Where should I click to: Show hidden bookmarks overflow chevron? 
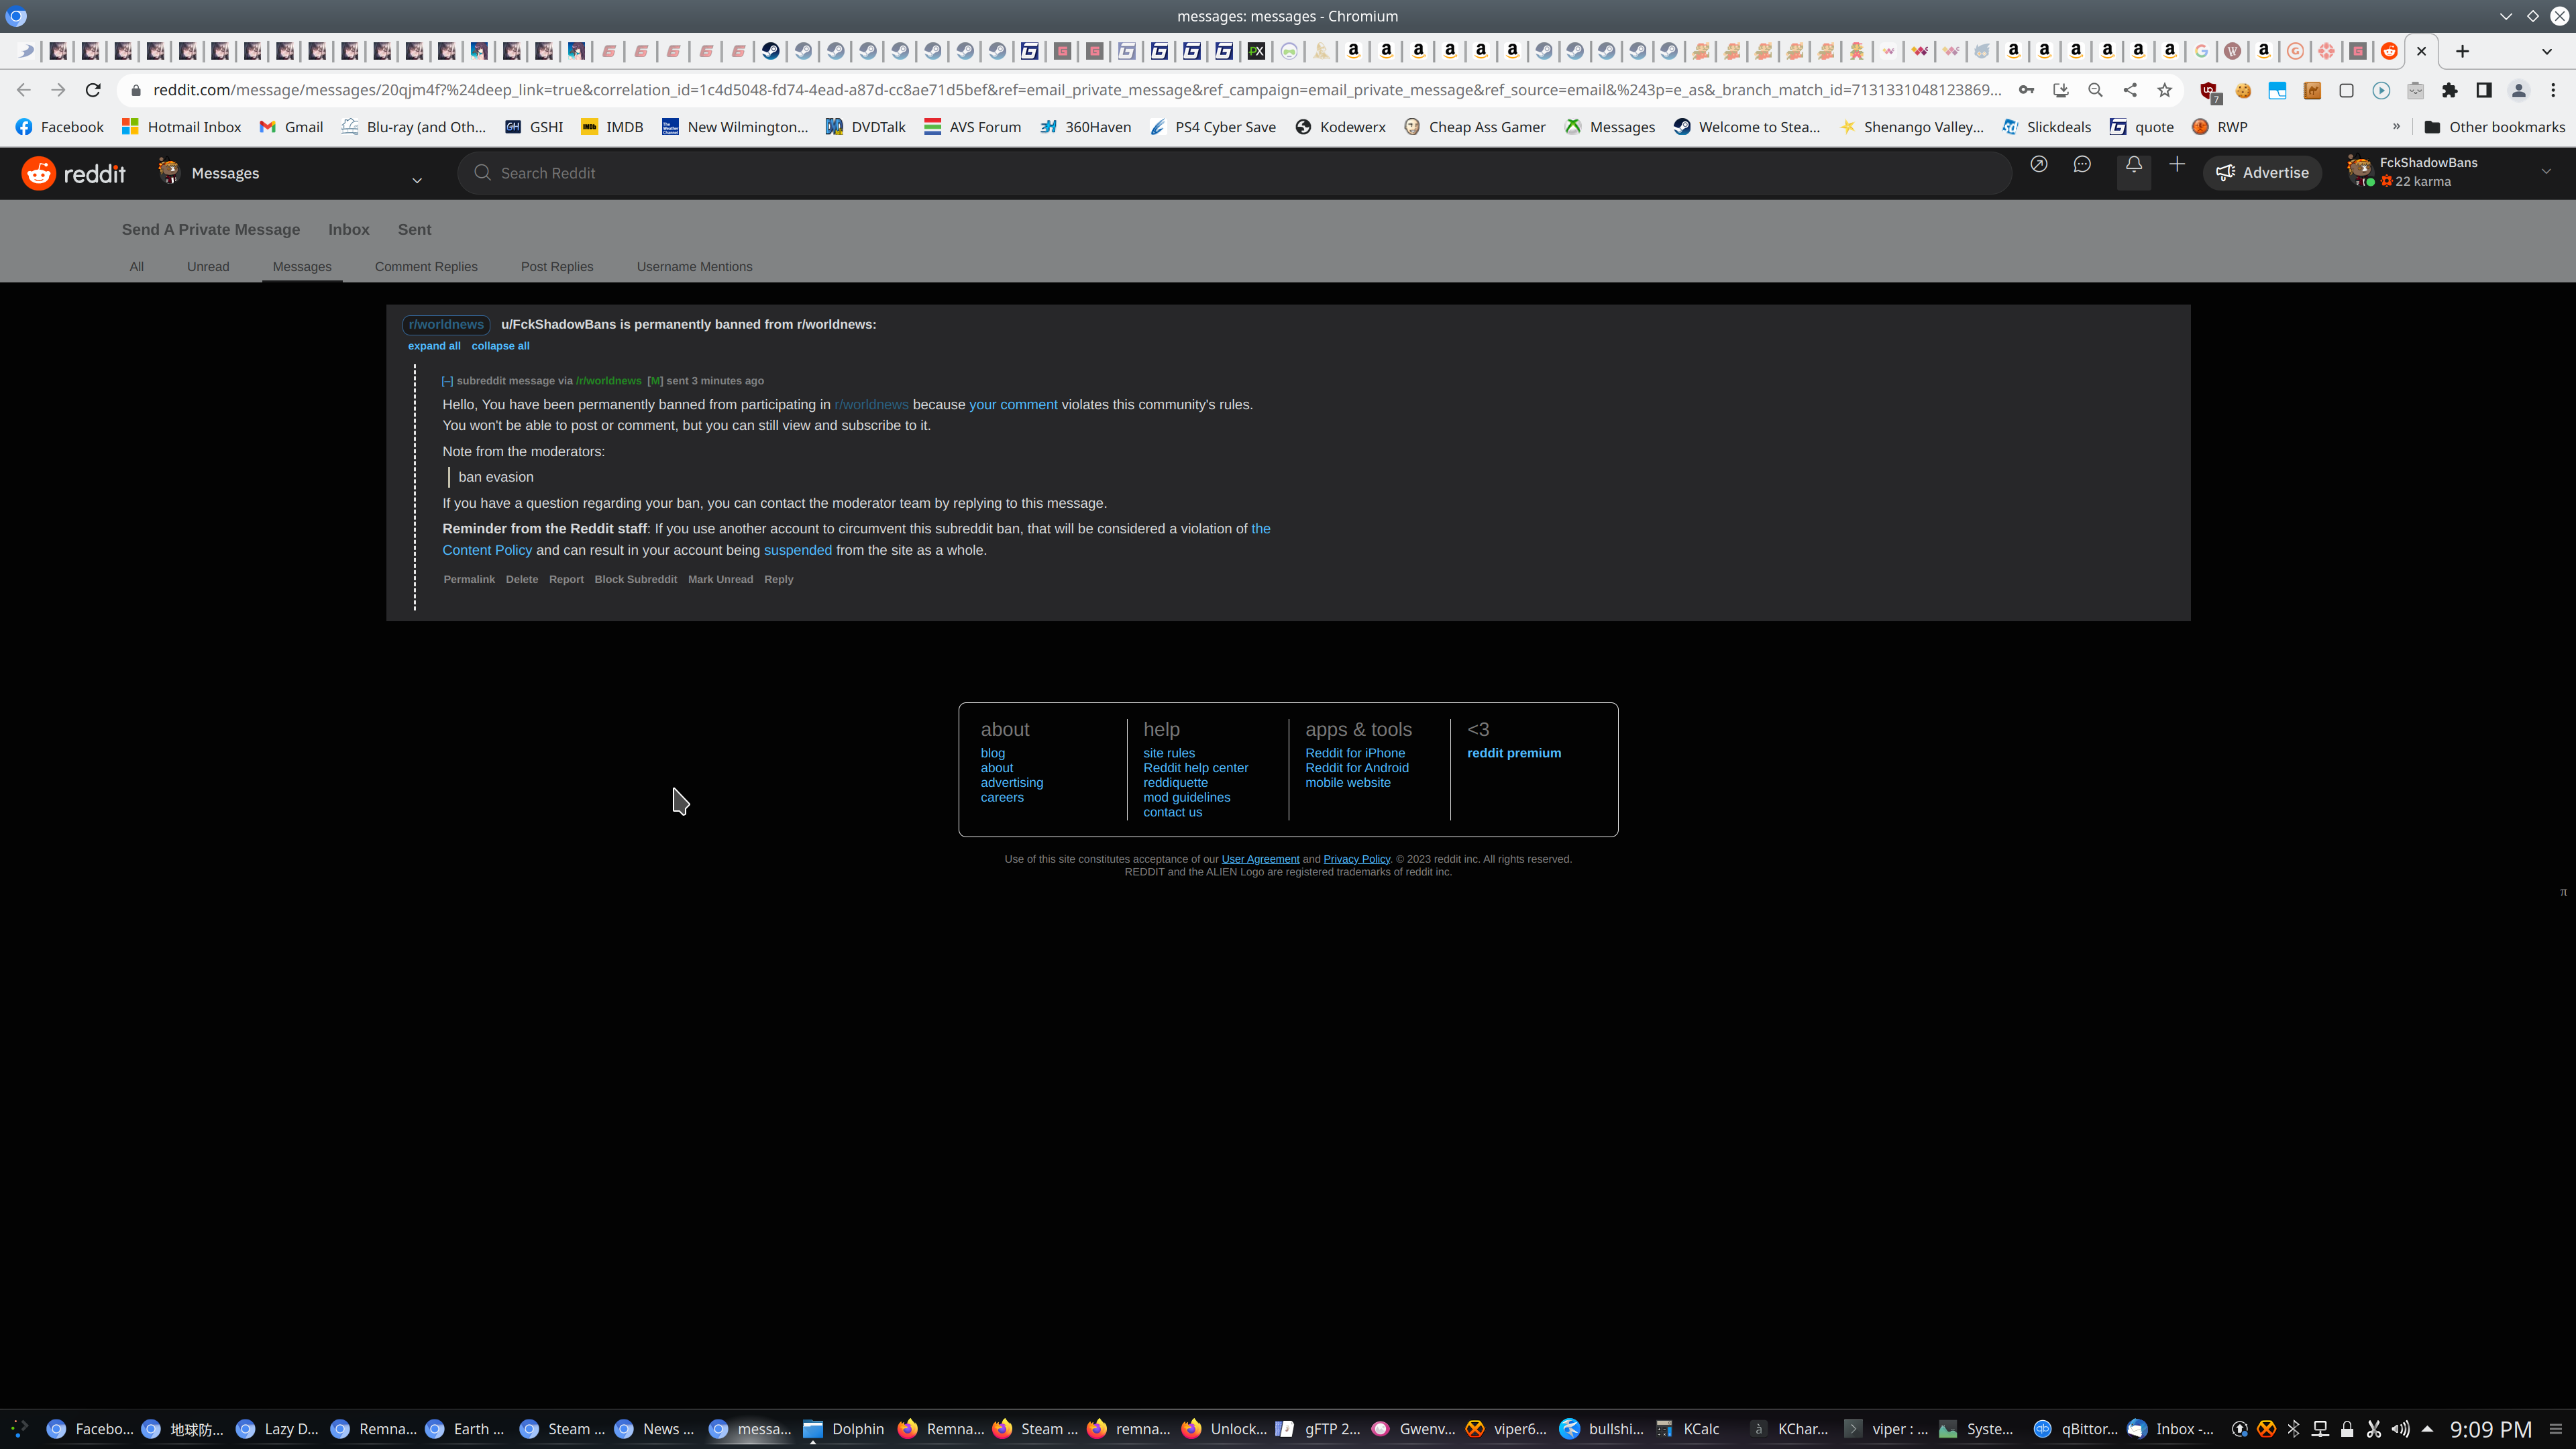coord(2396,127)
